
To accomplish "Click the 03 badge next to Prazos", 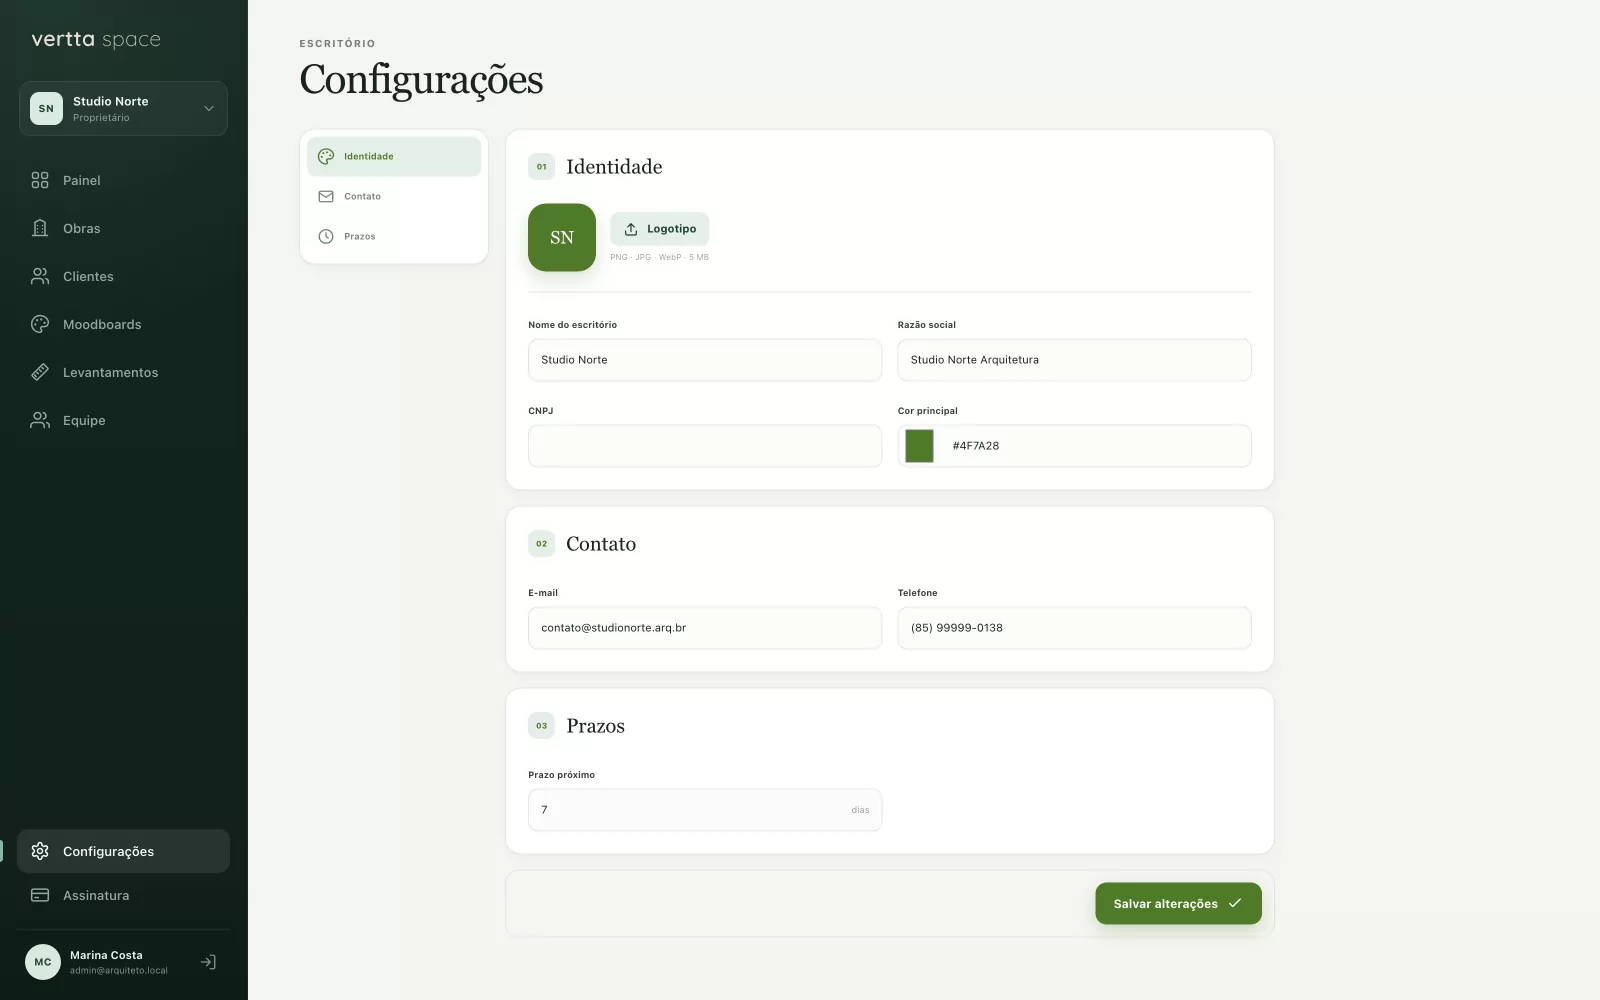I will tap(541, 726).
